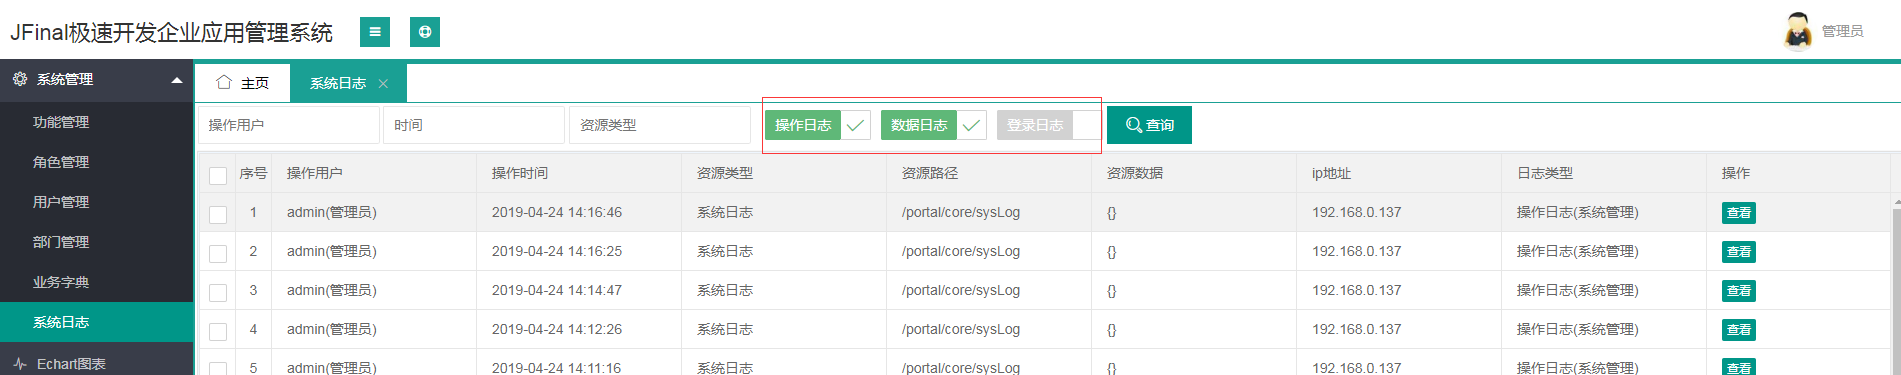
Task: Select all rows with header checkbox
Action: (218, 175)
